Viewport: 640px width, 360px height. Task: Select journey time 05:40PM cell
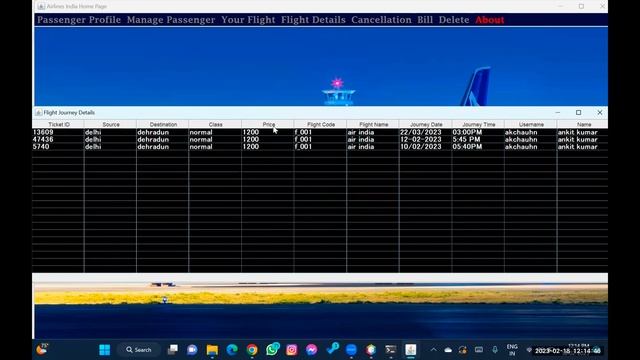pos(478,147)
